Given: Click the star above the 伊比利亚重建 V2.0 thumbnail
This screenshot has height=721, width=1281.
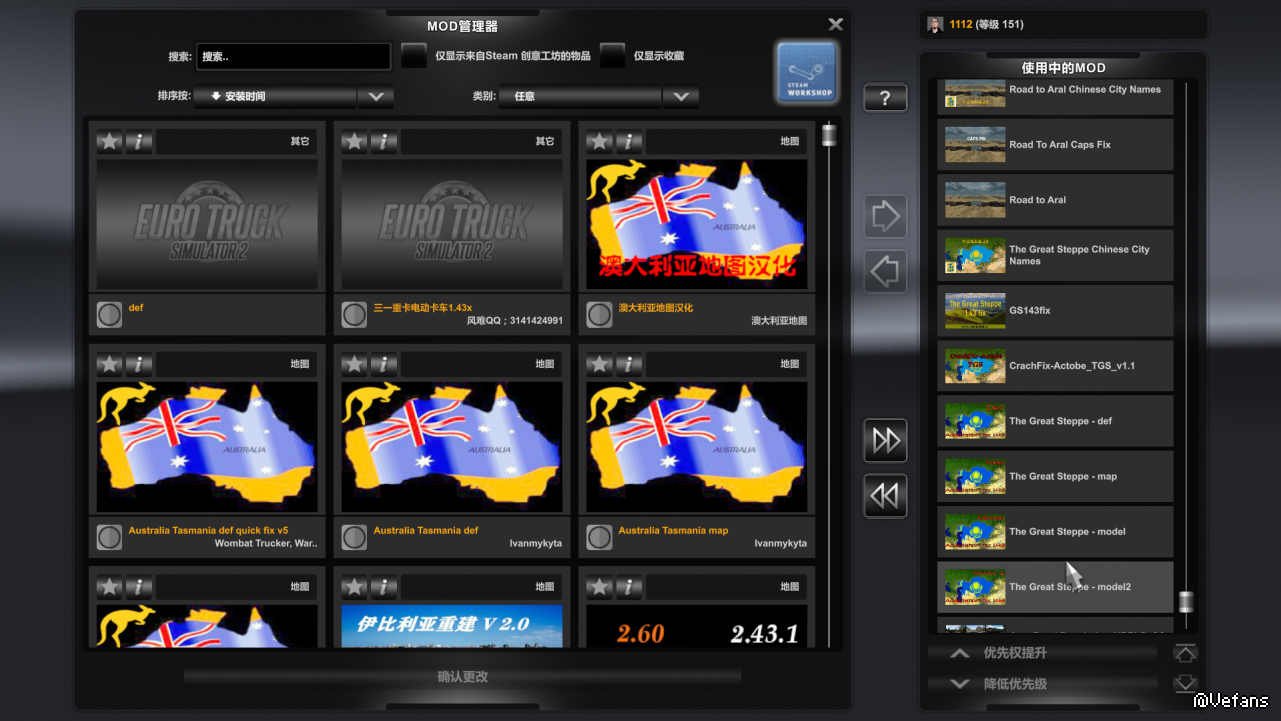Looking at the screenshot, I should click(x=355, y=587).
